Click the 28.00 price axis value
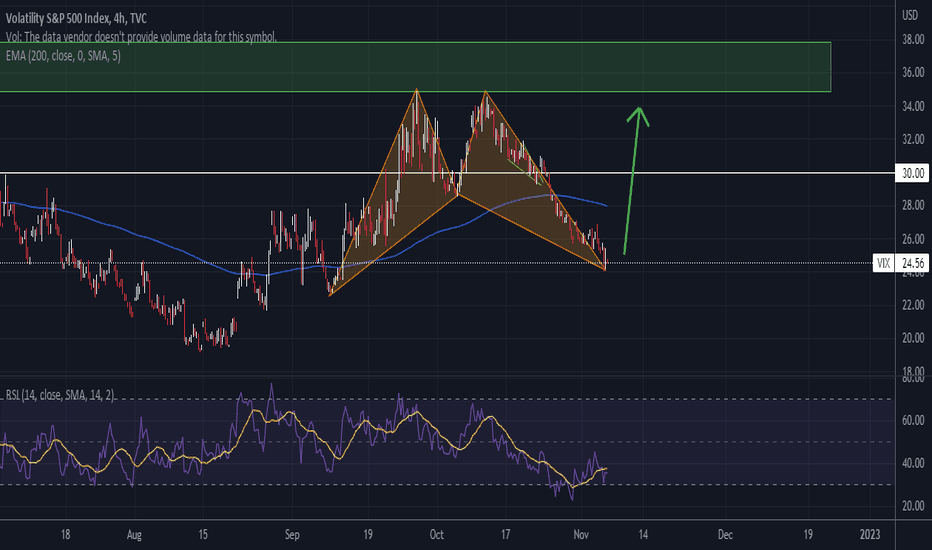Screen dimensions: 932x550 913,205
